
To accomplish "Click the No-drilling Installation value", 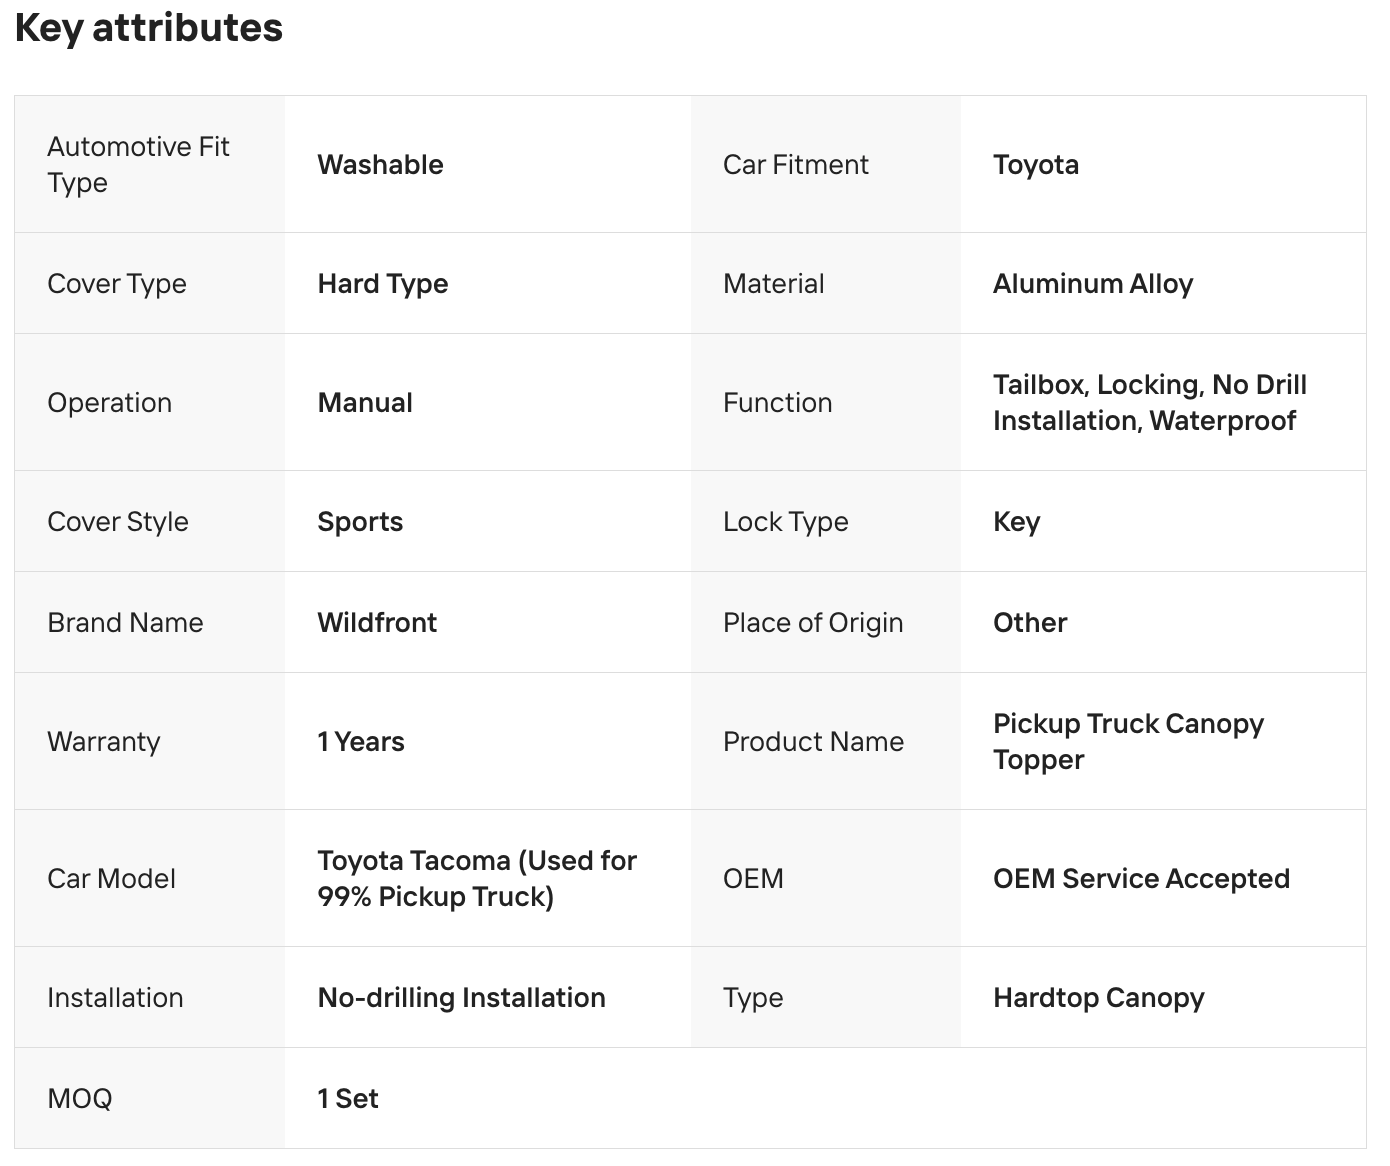I will click(461, 998).
